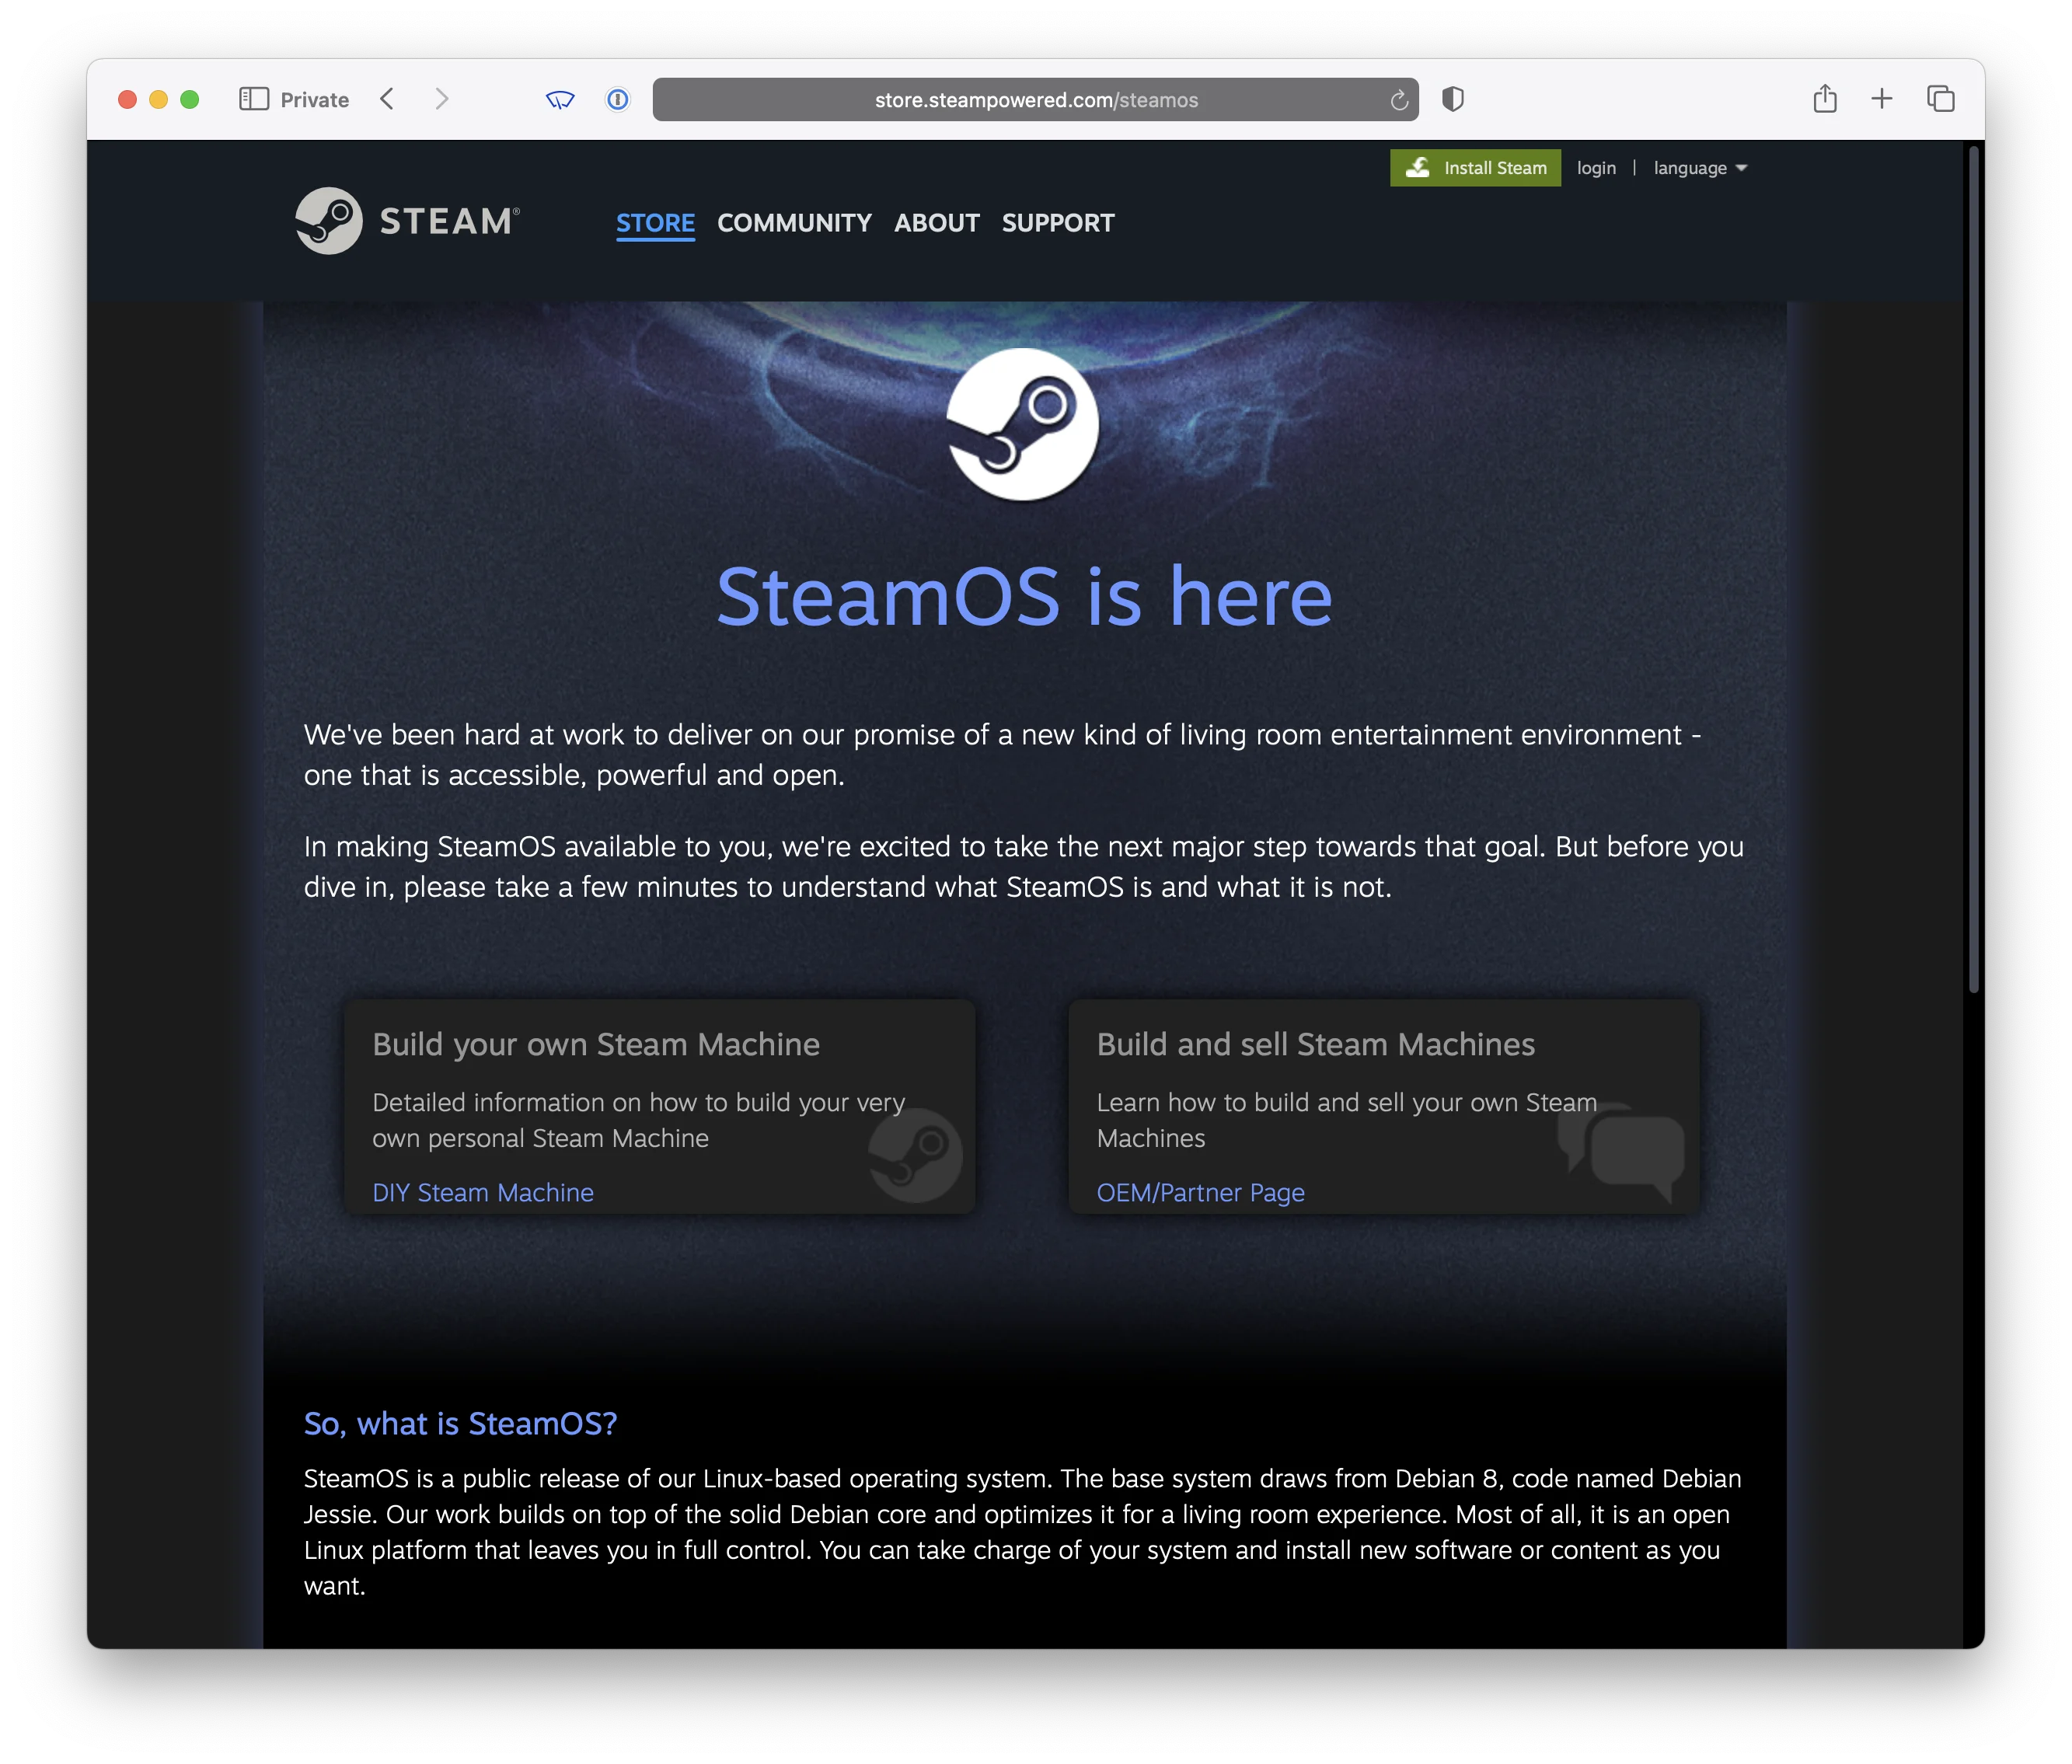Go back with the back arrow
The image size is (2072, 1764).
point(388,99)
